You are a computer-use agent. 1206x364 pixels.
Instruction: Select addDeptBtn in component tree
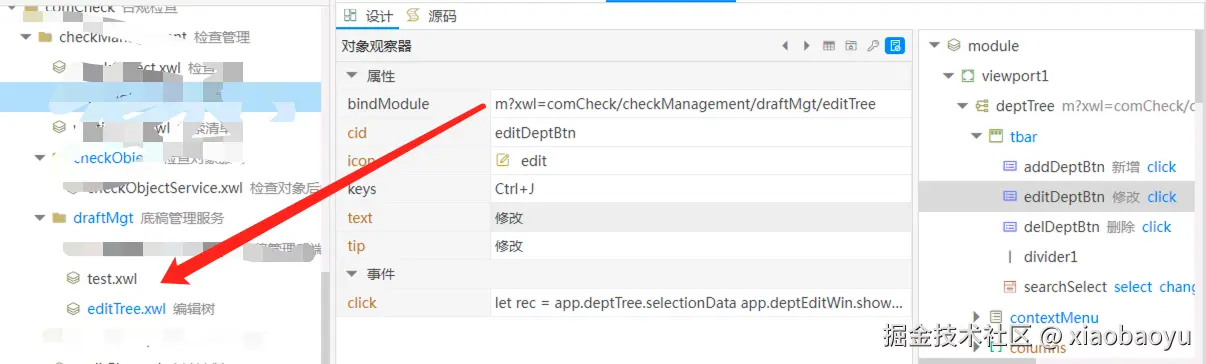point(1064,166)
